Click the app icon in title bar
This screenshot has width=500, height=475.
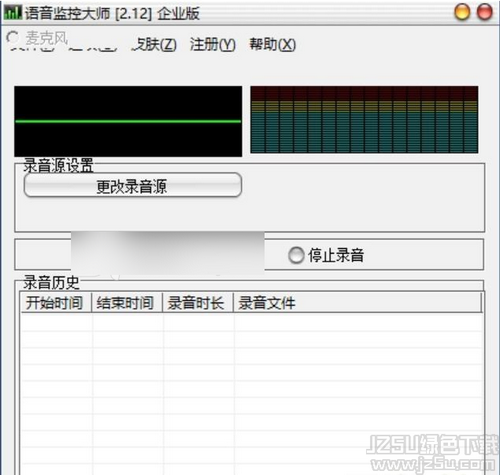point(13,13)
